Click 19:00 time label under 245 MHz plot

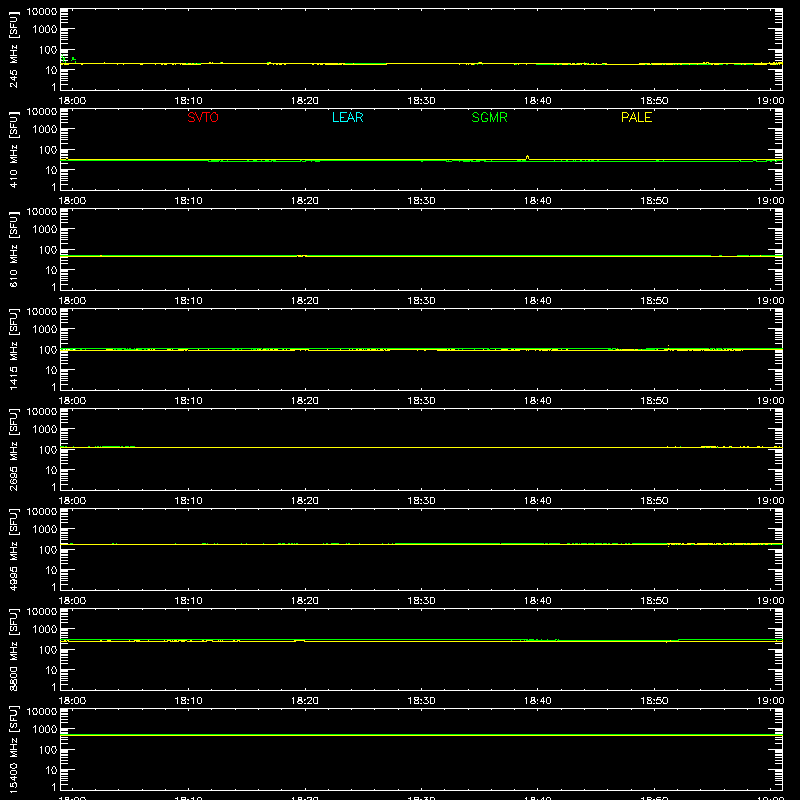point(770,101)
